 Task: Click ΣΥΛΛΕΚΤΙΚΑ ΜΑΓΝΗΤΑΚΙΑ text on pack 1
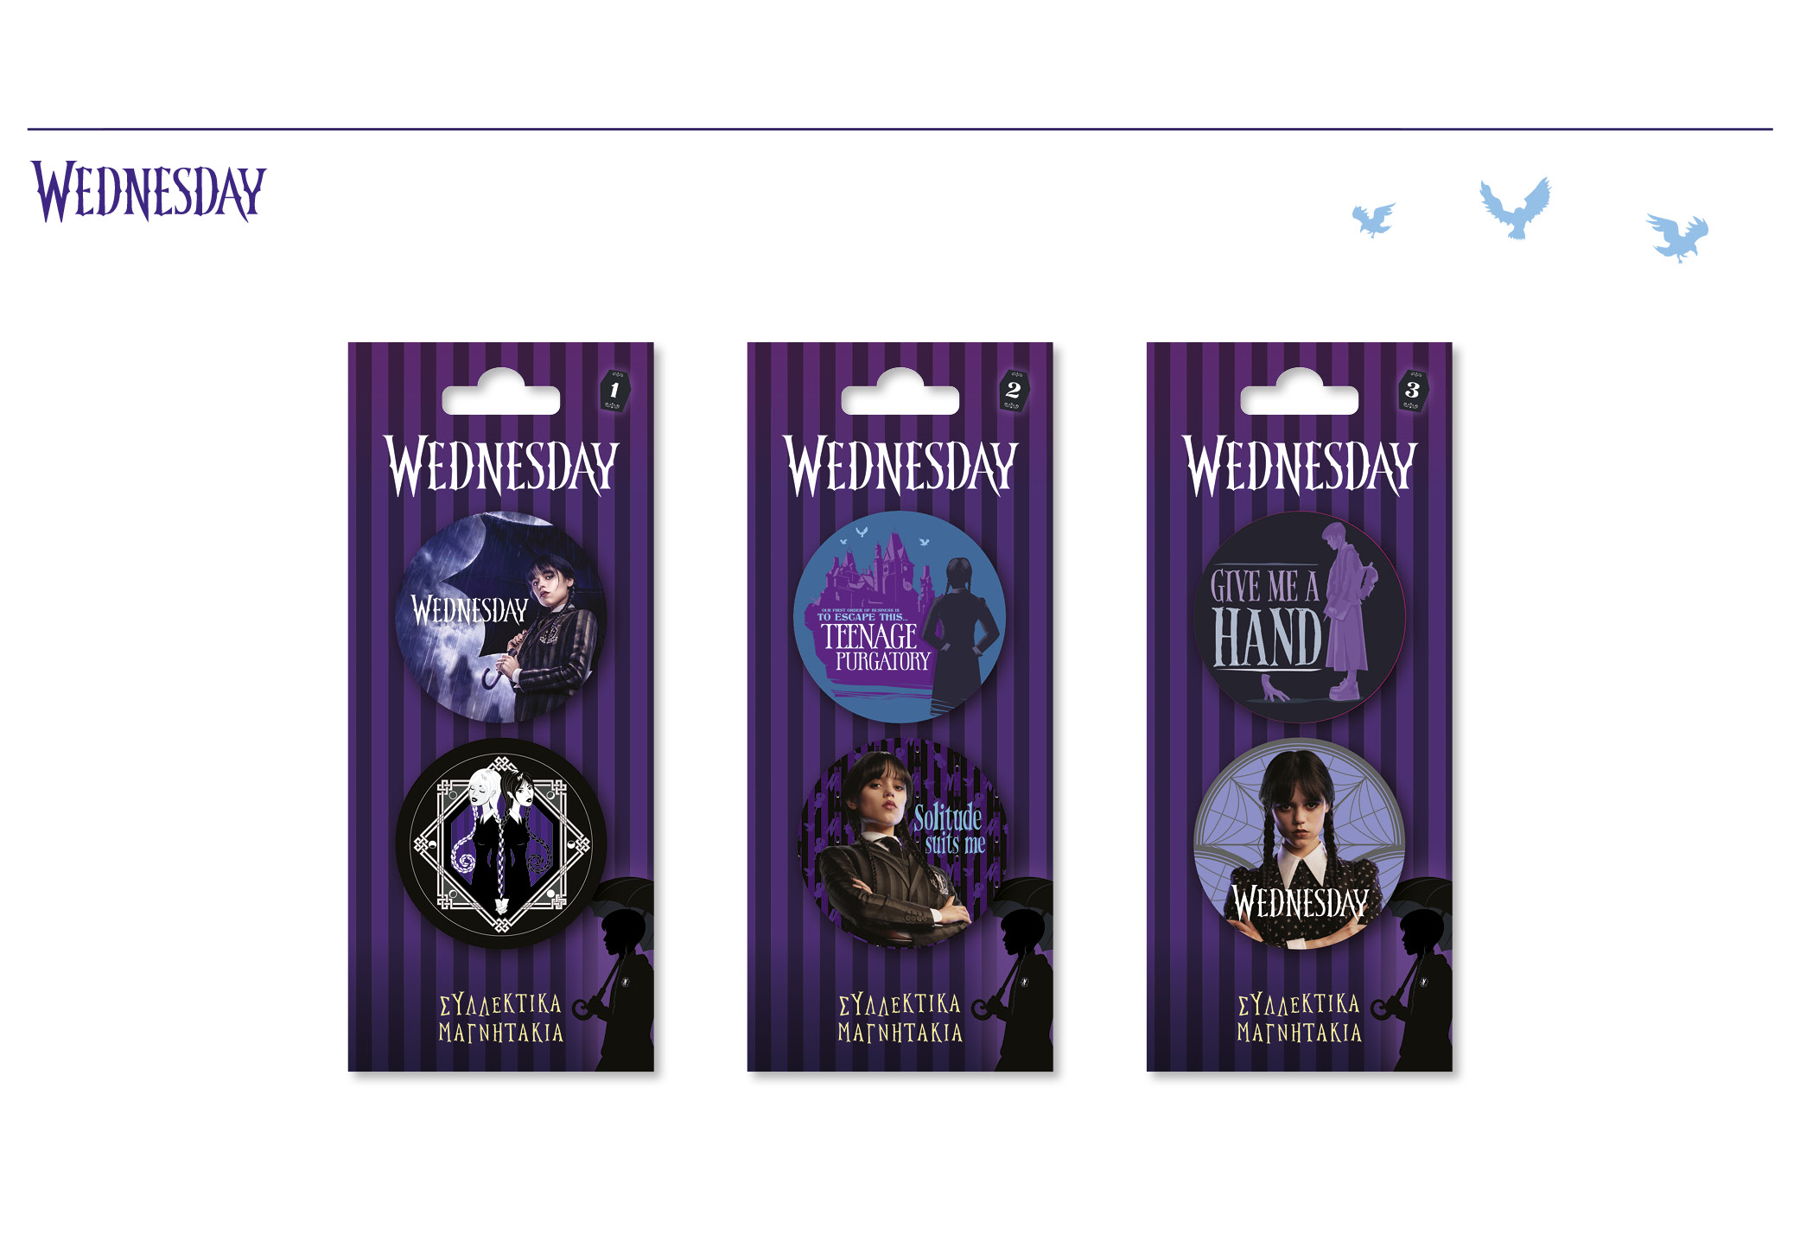(501, 1018)
